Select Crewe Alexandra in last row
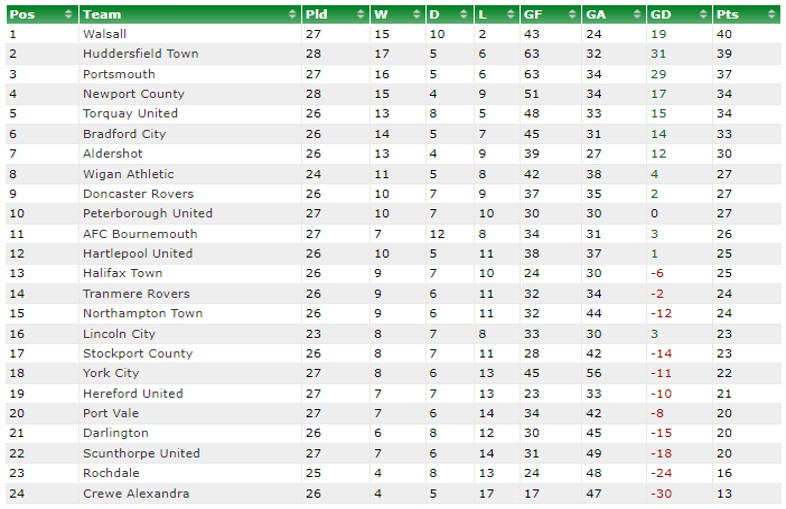The width and height of the screenshot is (786, 509). click(x=136, y=493)
